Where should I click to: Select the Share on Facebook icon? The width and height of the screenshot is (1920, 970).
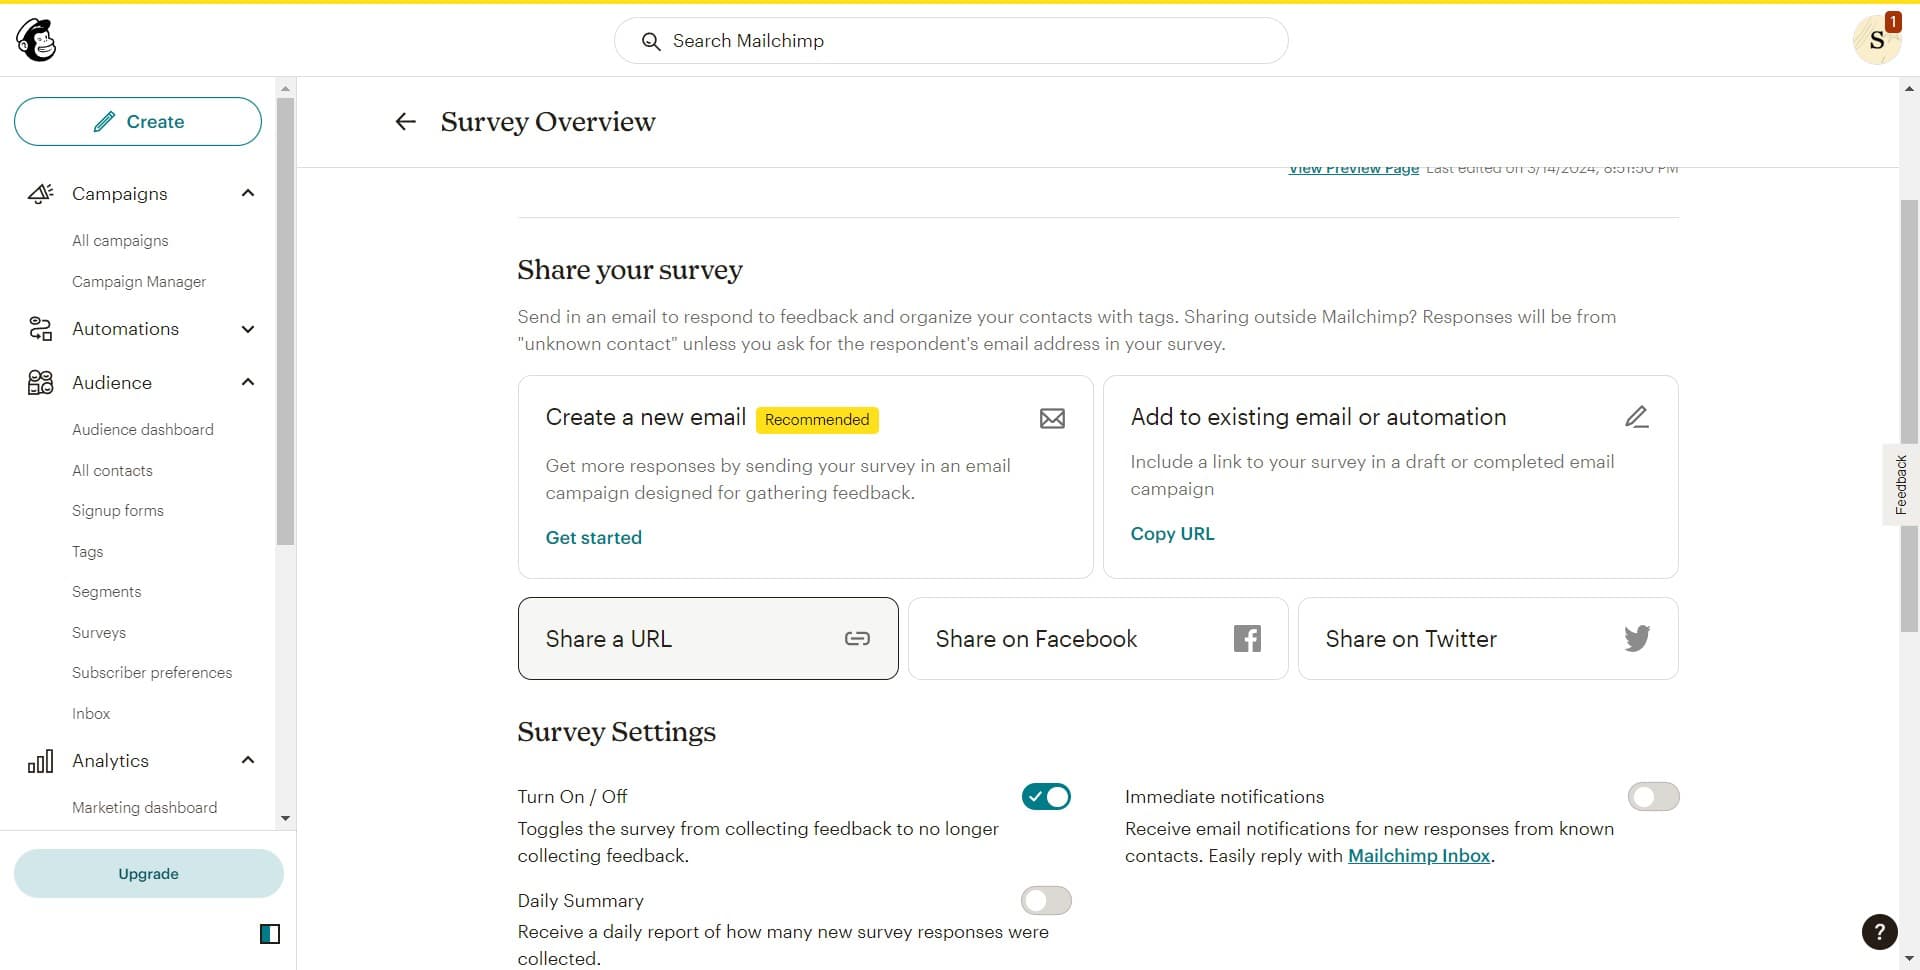1246,638
